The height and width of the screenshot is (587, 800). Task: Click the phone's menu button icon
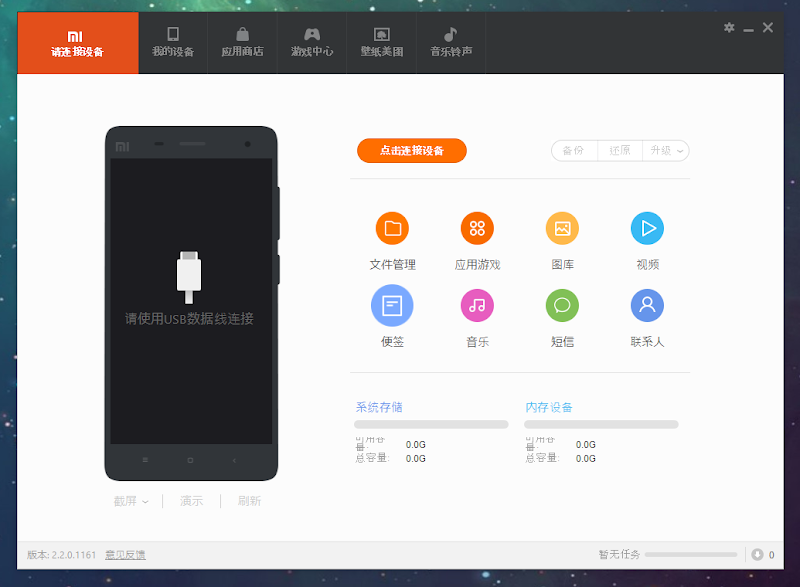[x=145, y=460]
